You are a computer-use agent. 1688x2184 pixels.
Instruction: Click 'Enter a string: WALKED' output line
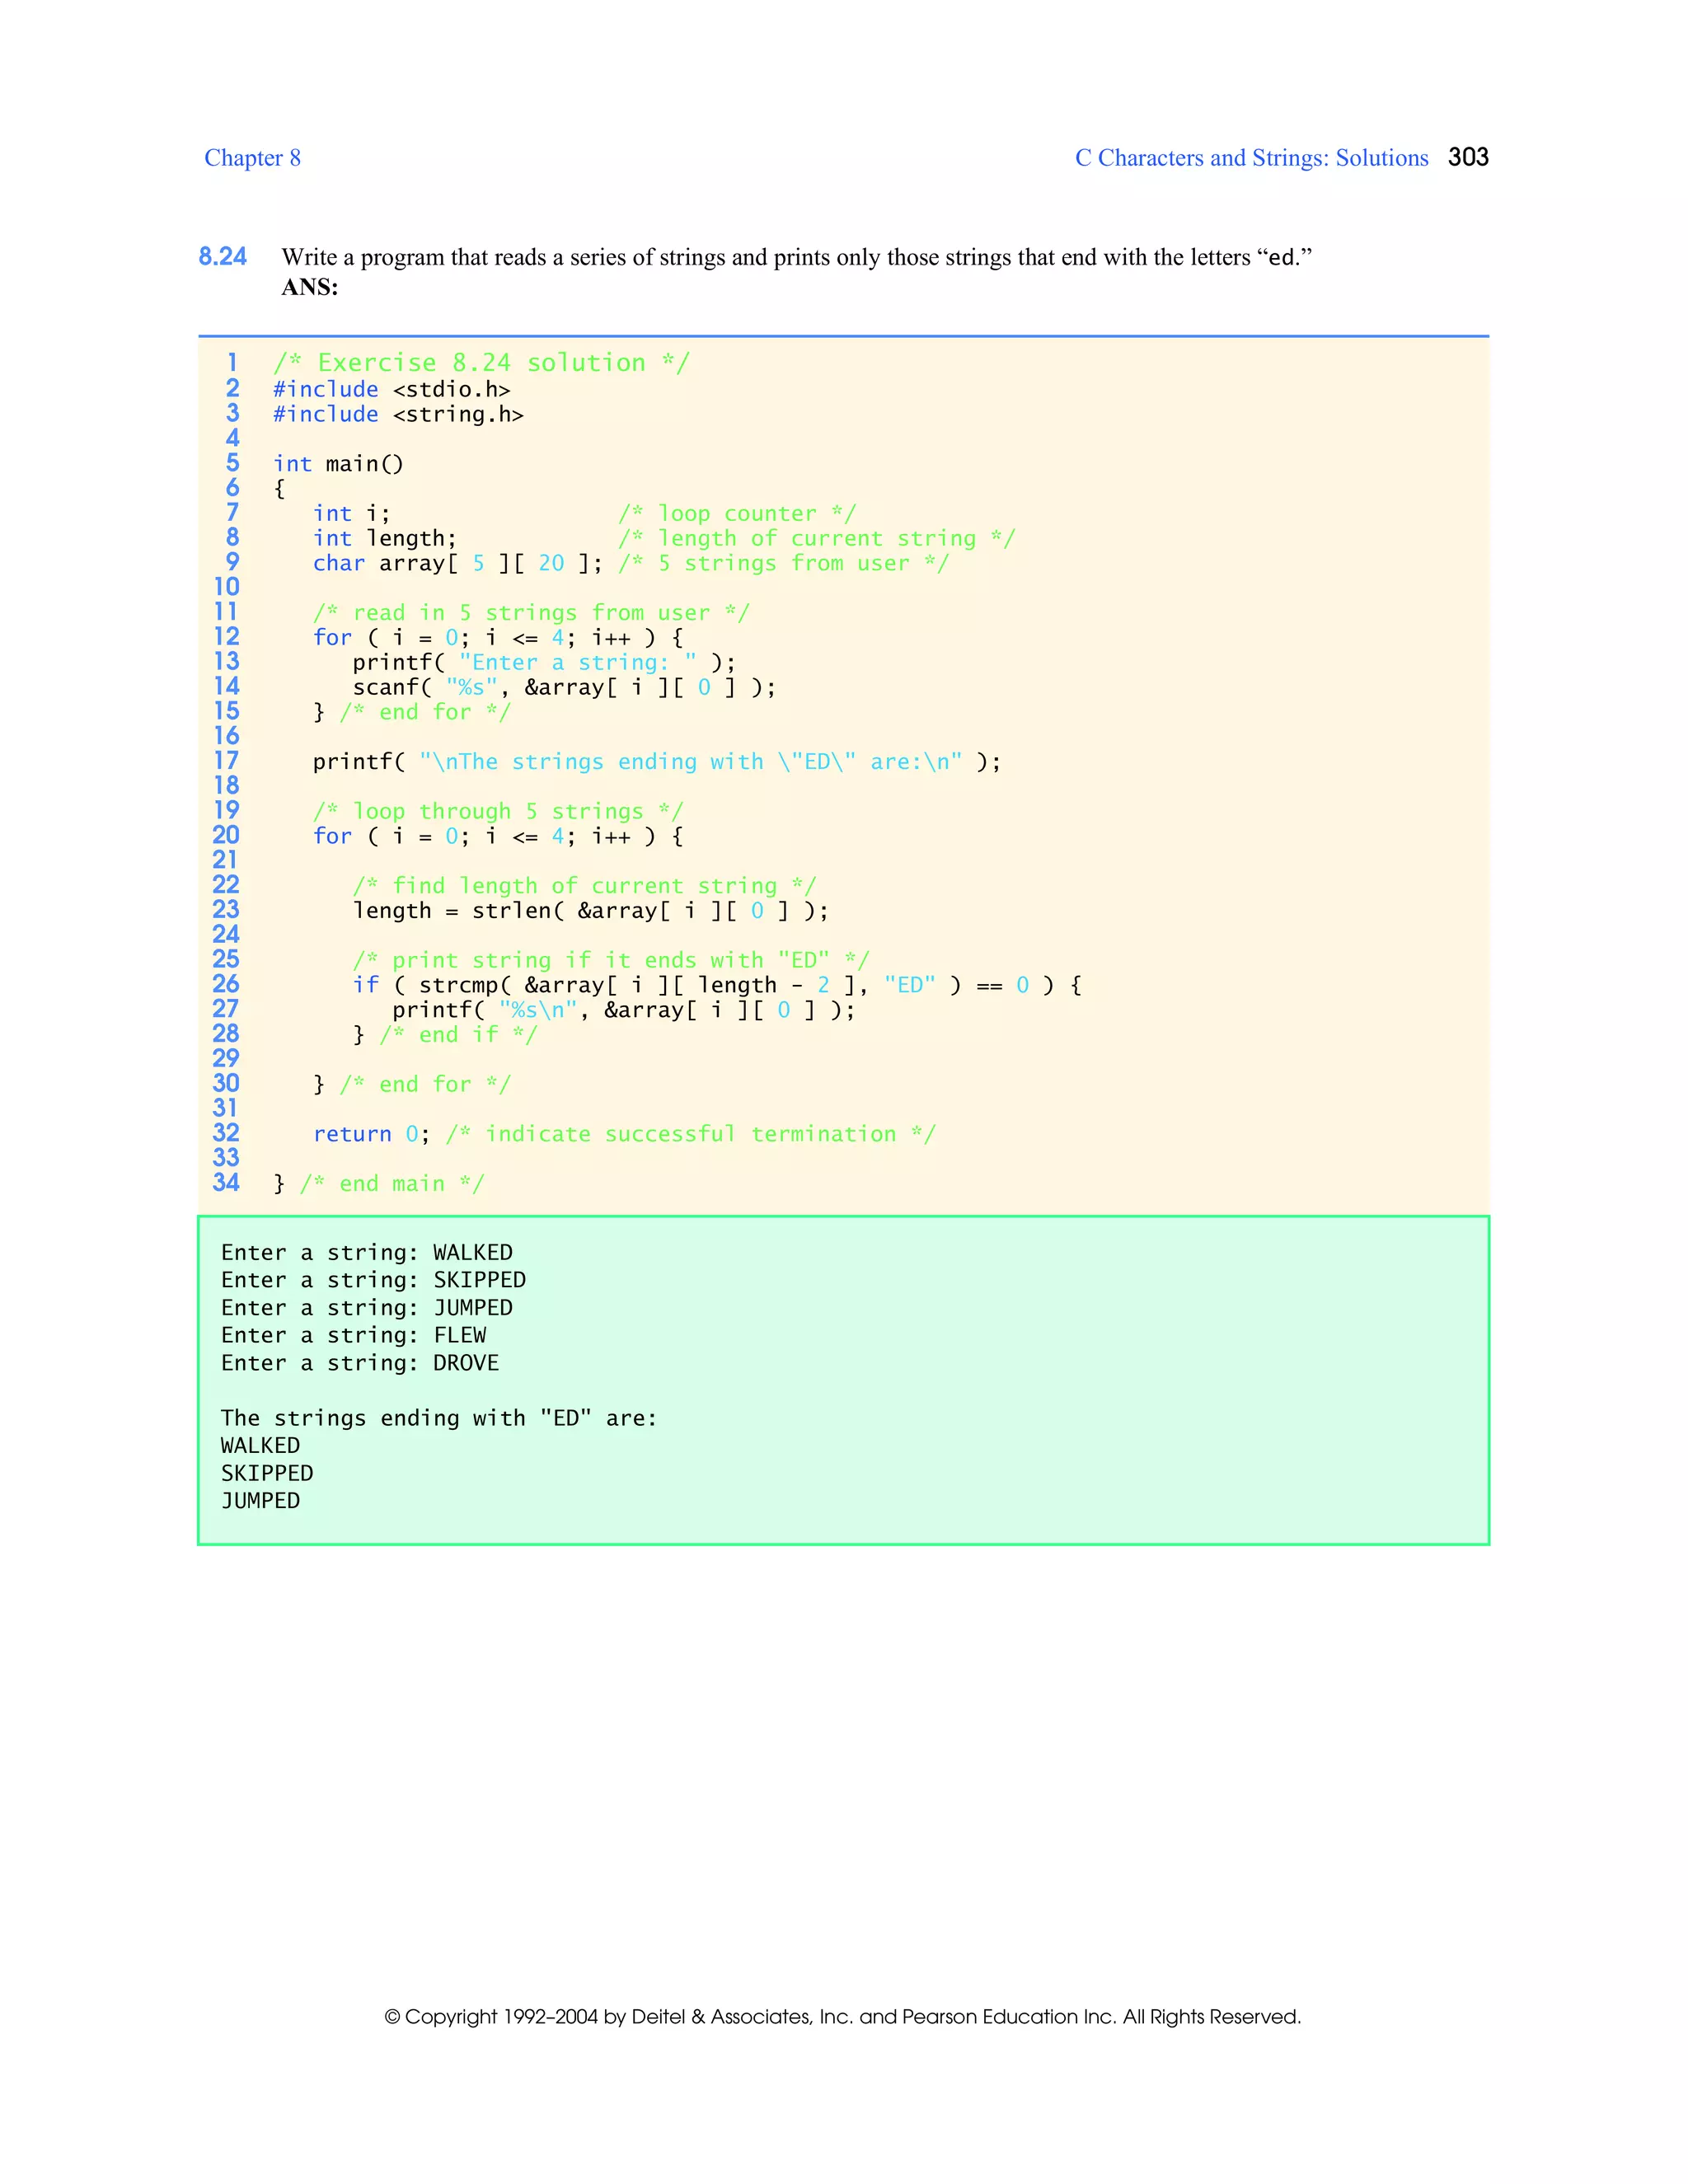366,1253
